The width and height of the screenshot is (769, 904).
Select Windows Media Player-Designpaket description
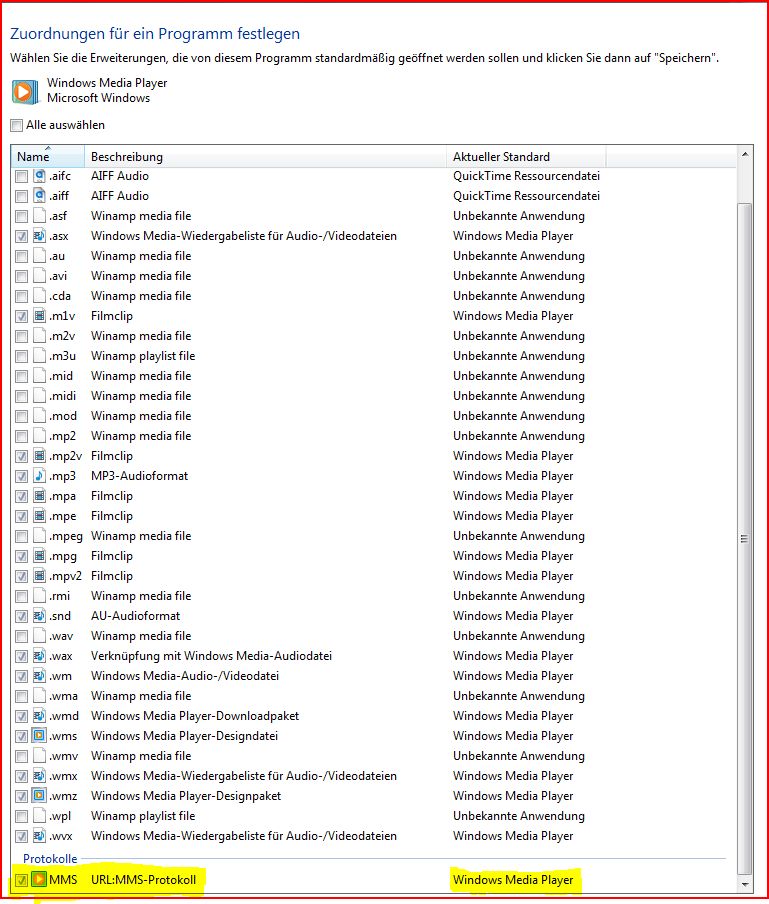tap(186, 796)
